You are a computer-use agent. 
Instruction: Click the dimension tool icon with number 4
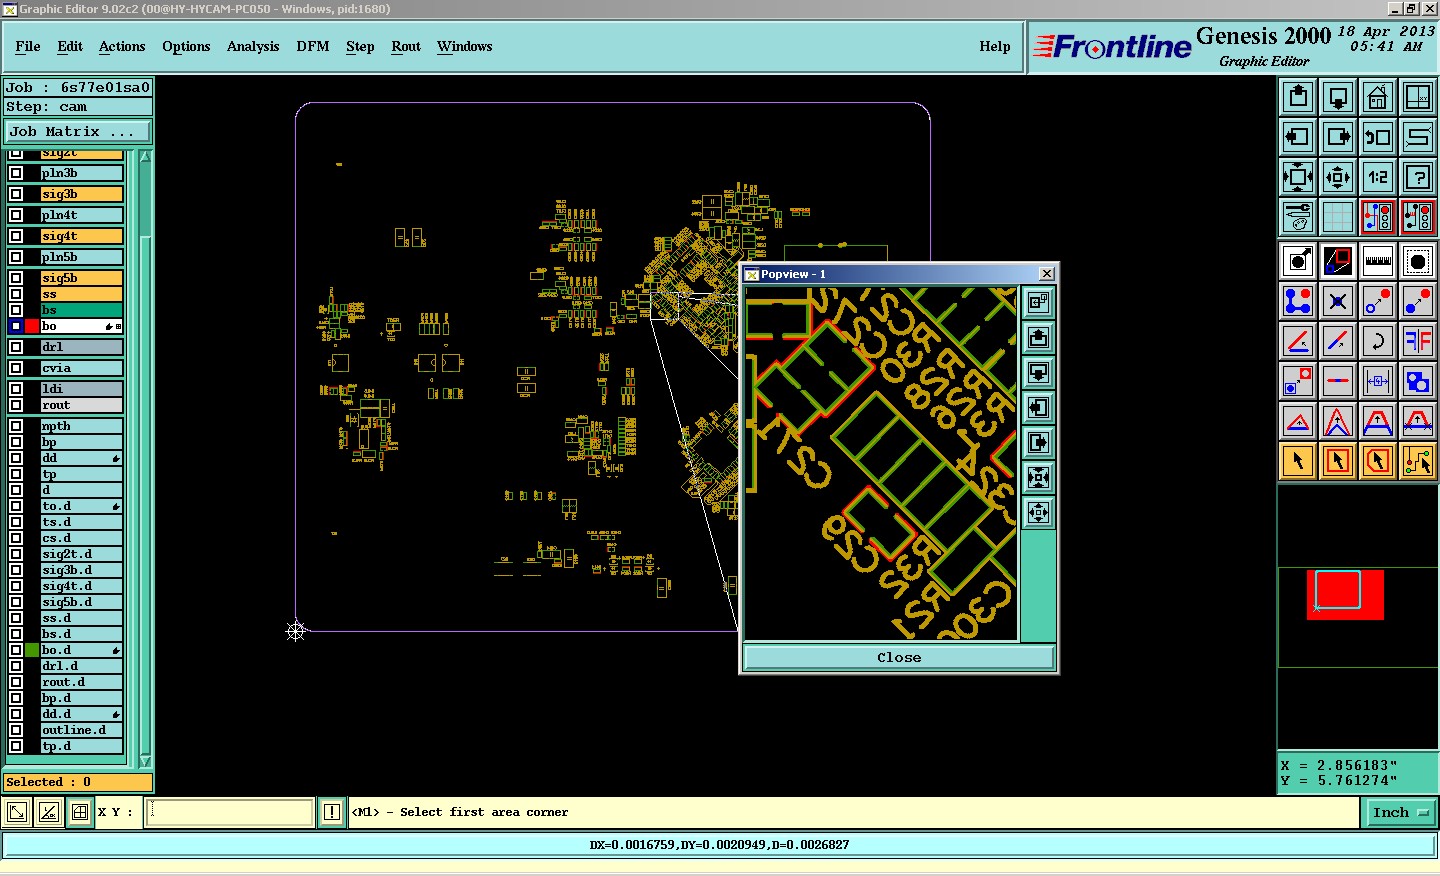[x=1378, y=381]
